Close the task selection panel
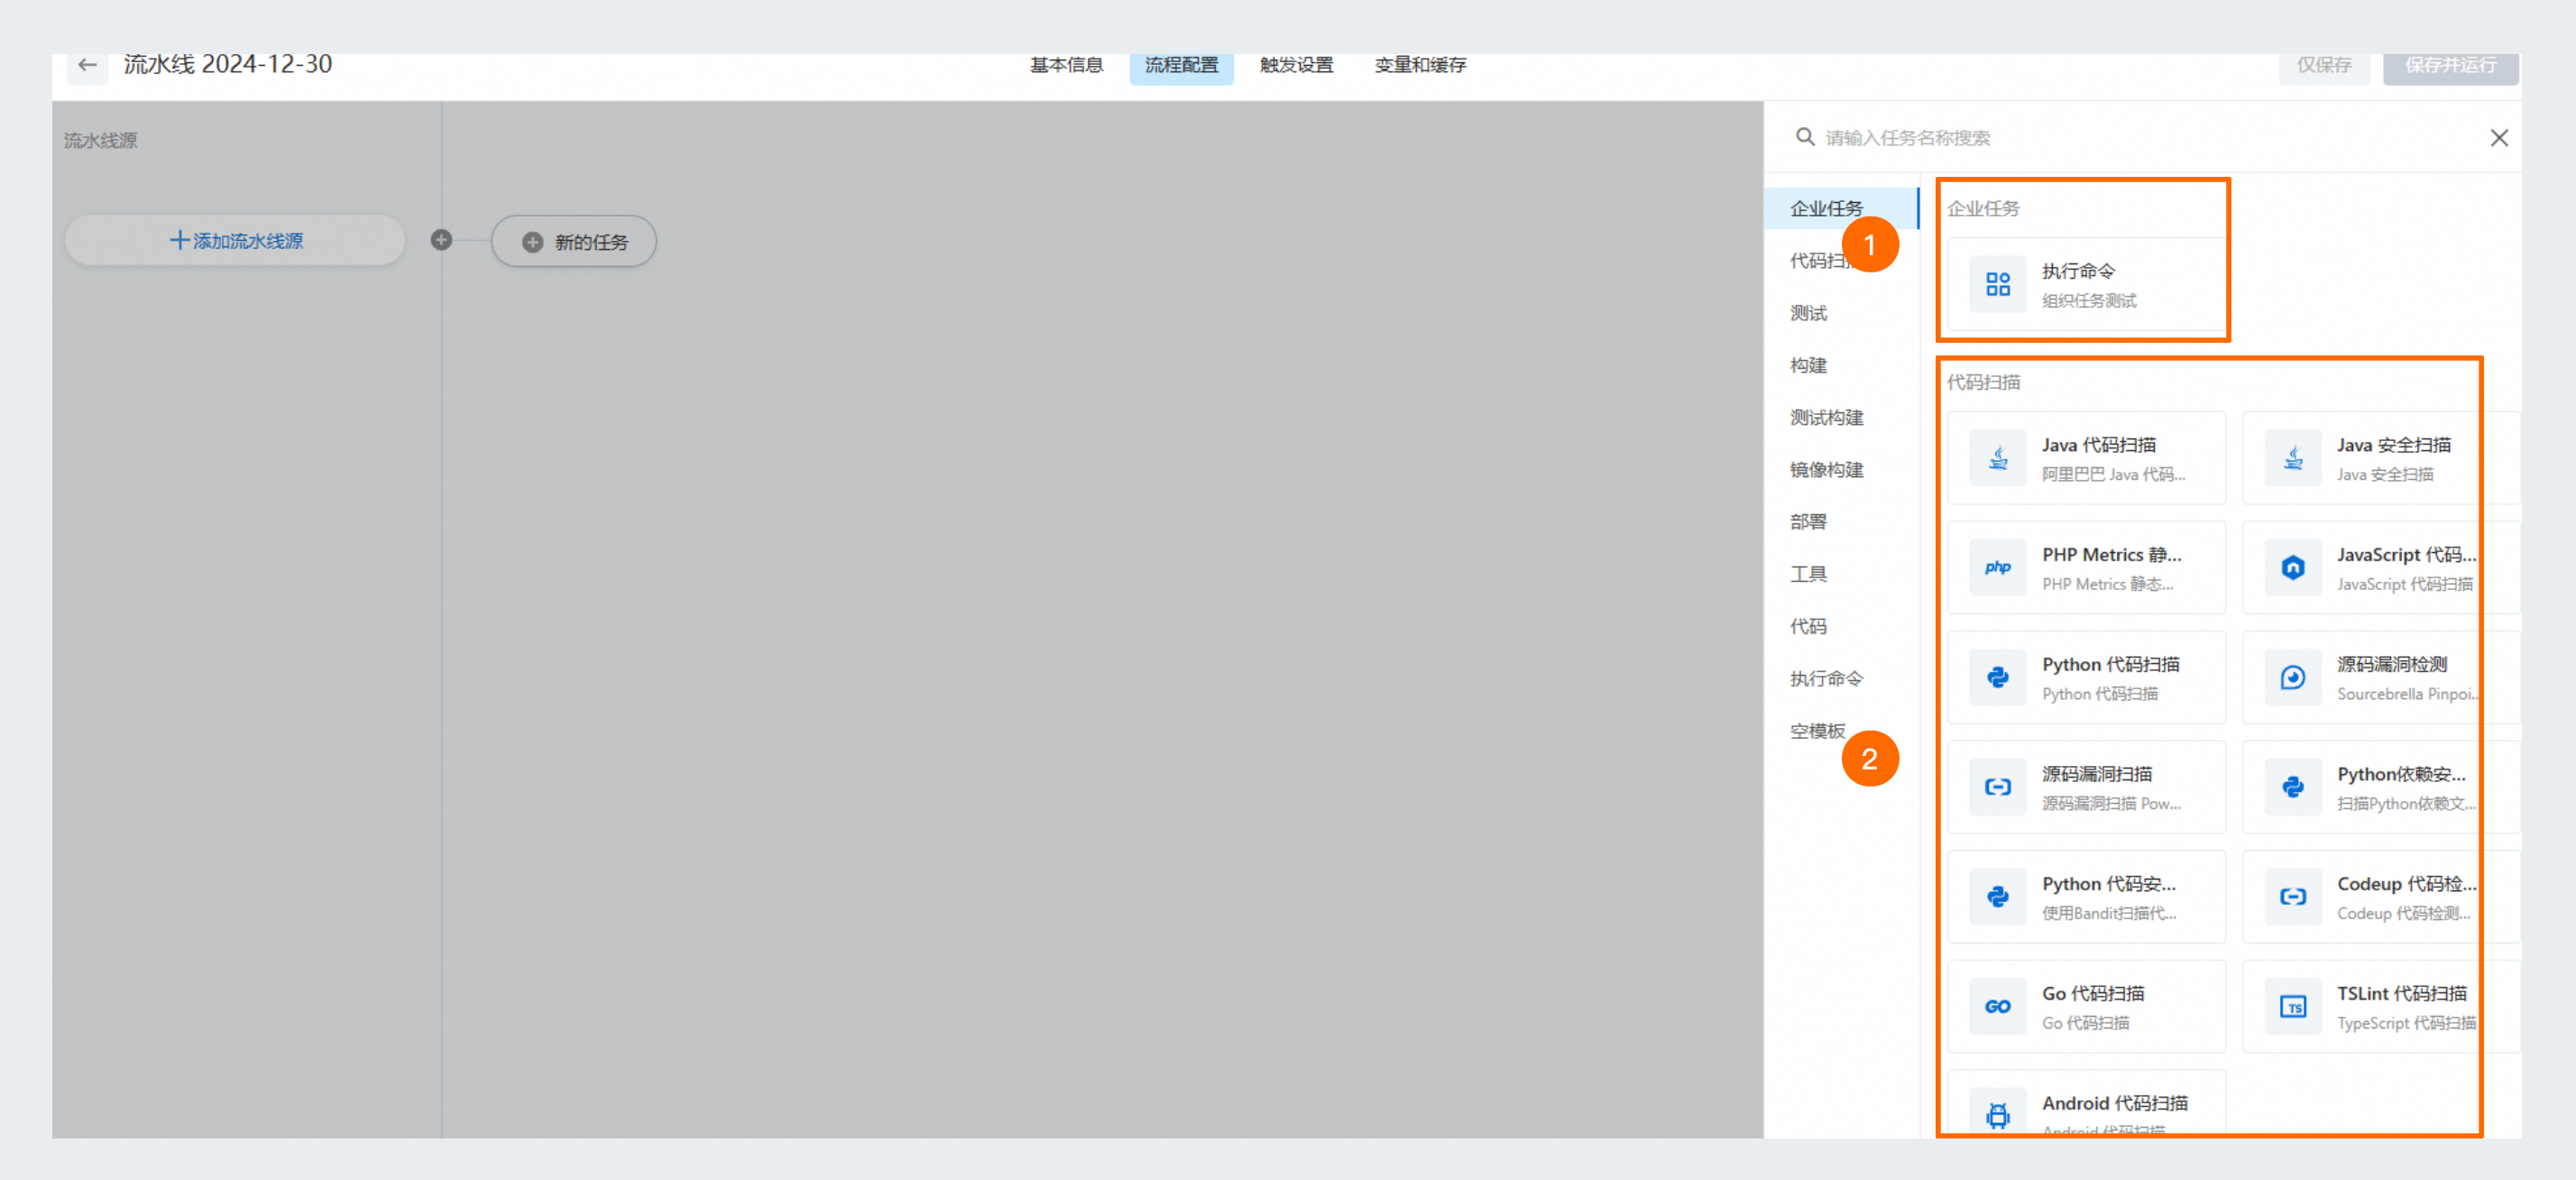 click(x=2499, y=137)
